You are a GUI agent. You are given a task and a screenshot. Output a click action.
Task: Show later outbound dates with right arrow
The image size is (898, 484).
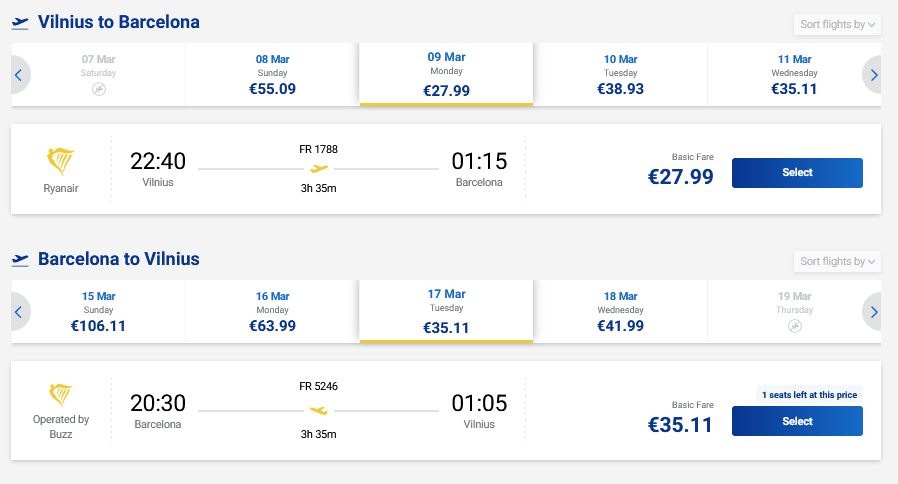point(874,75)
